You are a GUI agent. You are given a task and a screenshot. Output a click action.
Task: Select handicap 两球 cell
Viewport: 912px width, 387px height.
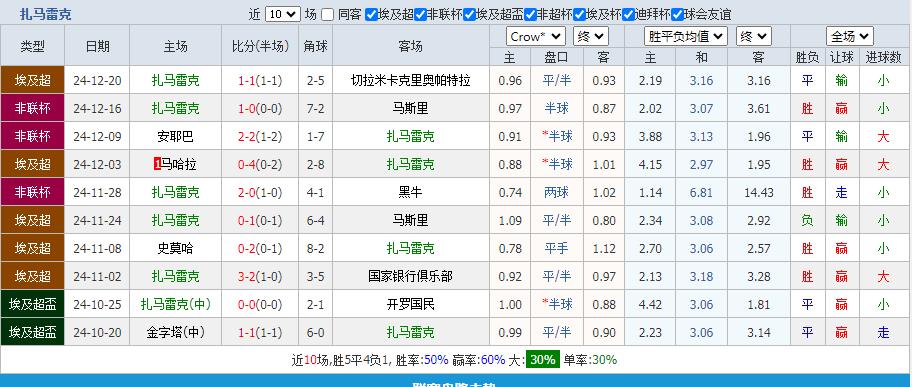point(557,192)
